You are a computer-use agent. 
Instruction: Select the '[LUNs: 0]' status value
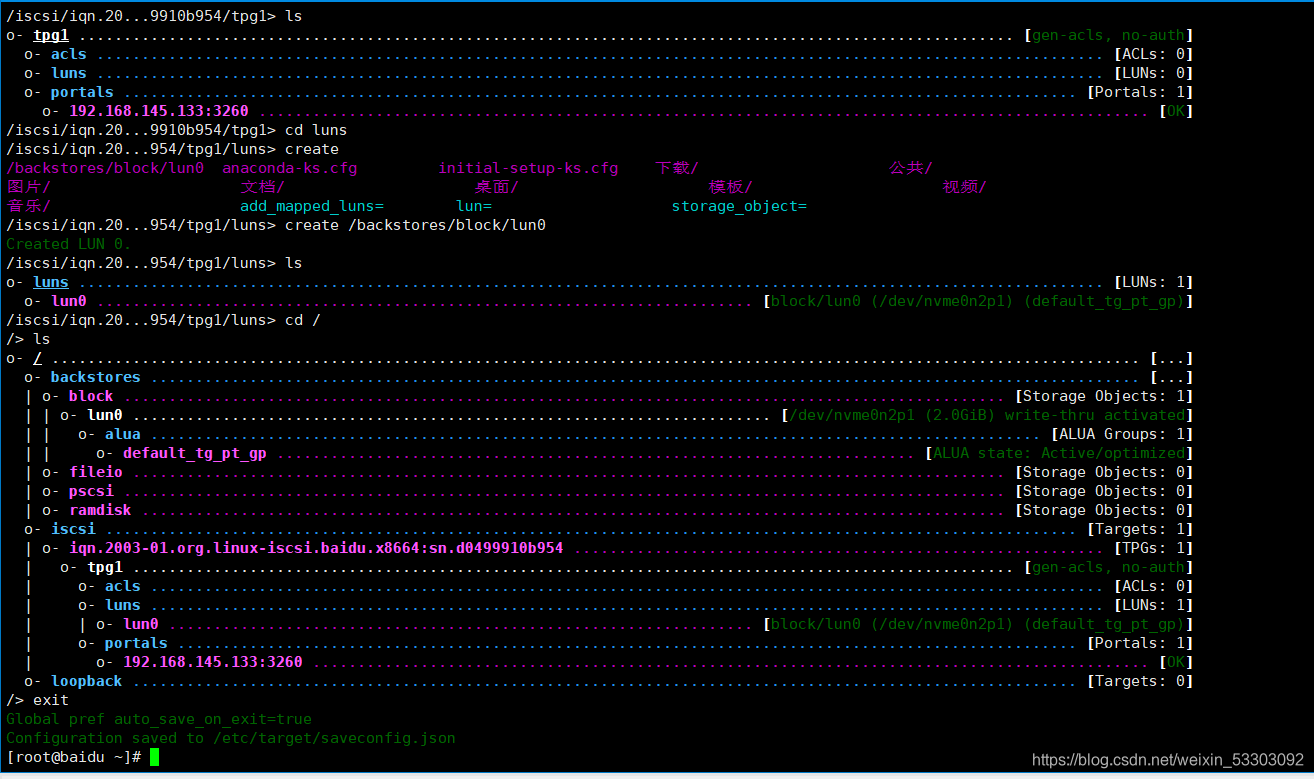coord(1153,73)
